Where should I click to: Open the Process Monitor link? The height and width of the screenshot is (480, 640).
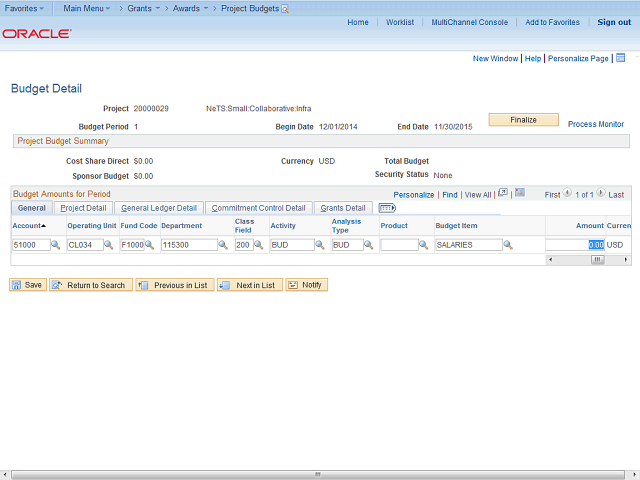pos(595,124)
